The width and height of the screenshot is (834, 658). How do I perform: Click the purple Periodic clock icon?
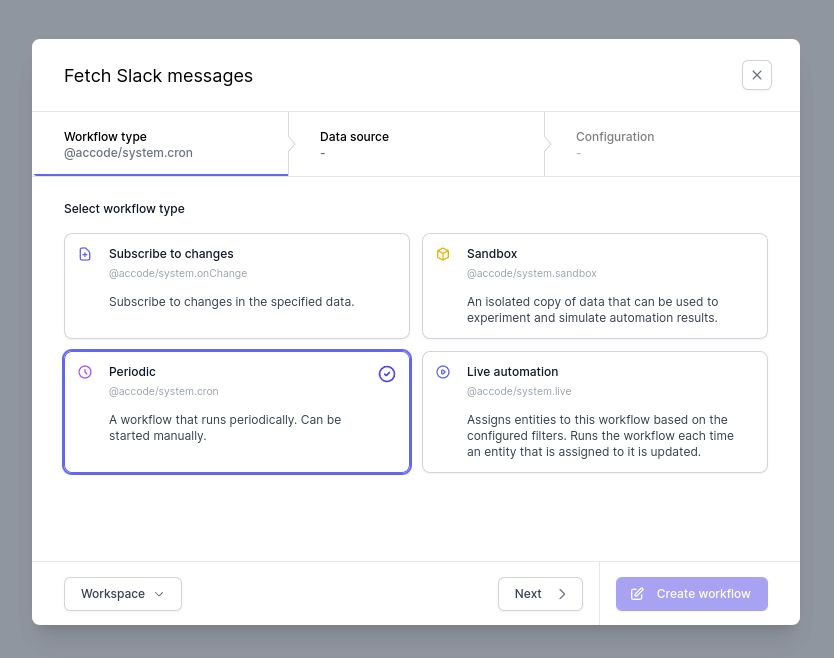coord(85,372)
